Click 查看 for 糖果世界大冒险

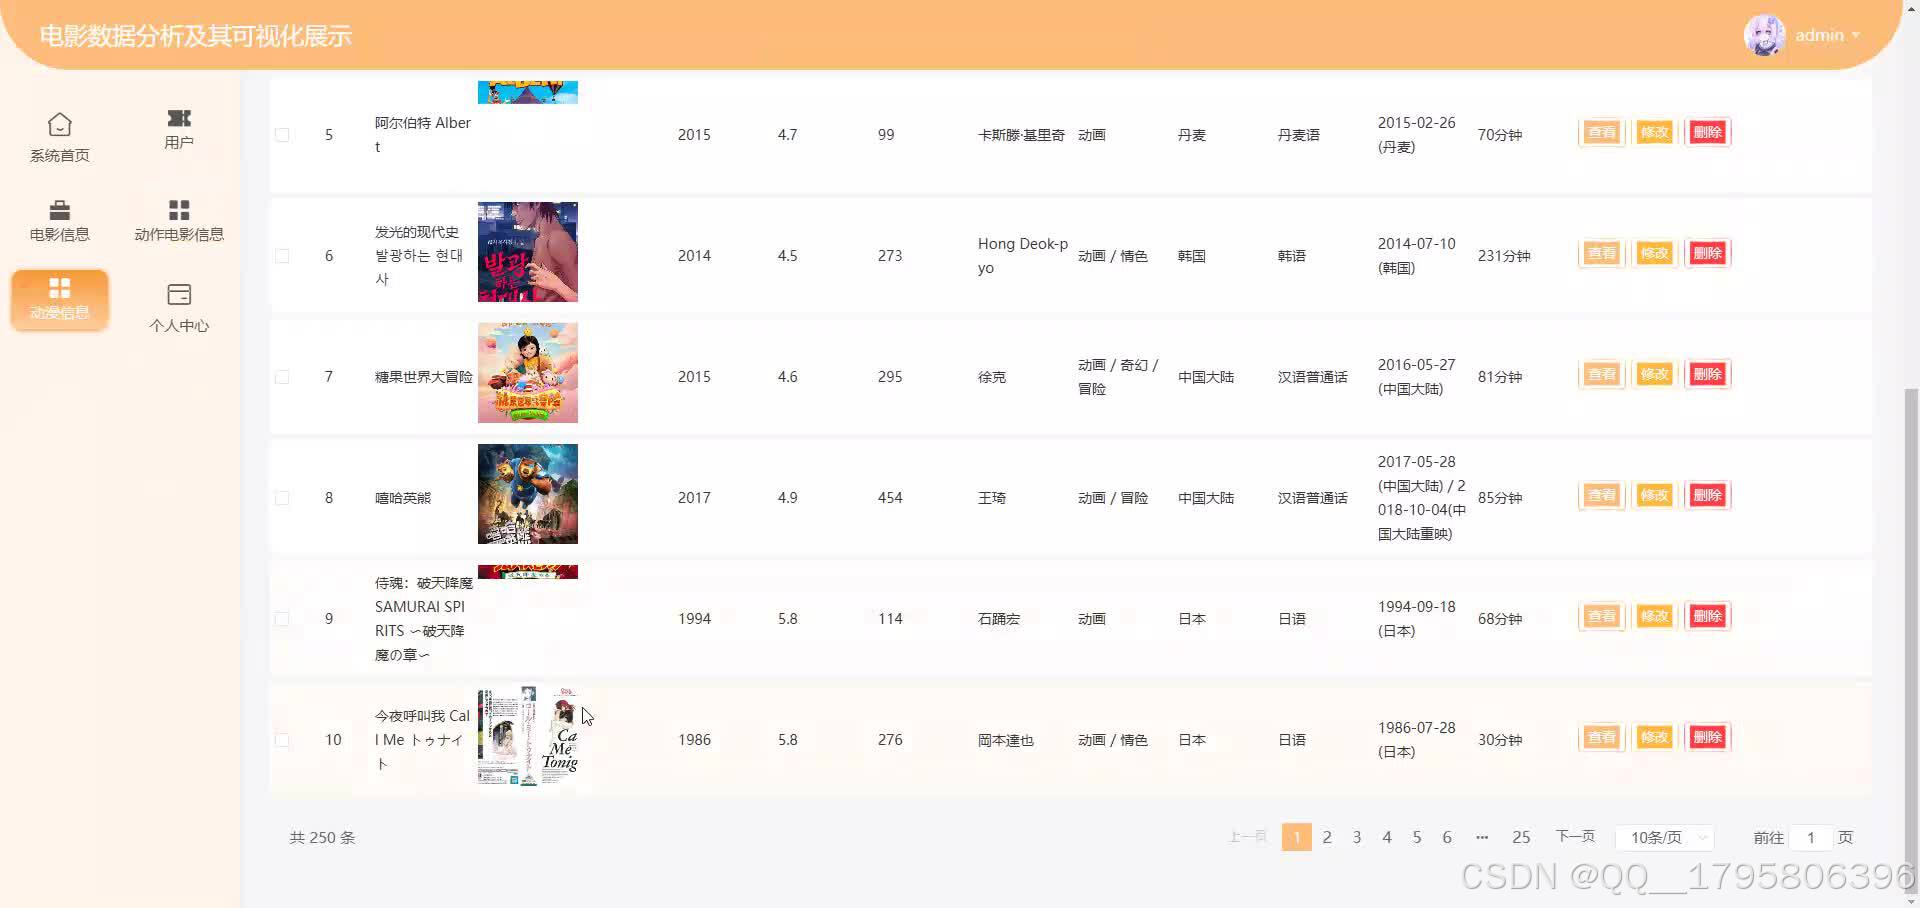point(1600,374)
